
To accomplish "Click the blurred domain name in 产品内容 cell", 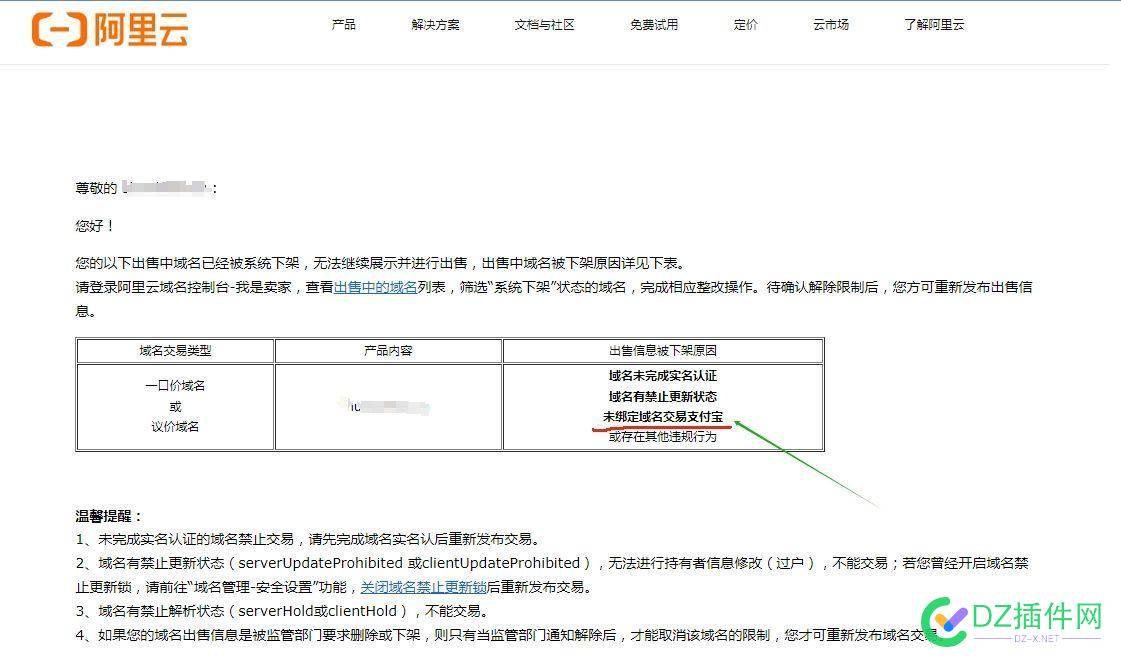I will point(387,407).
